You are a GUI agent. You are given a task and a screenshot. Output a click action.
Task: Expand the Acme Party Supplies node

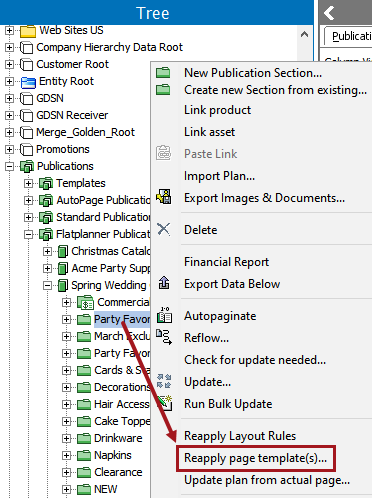pos(47,269)
